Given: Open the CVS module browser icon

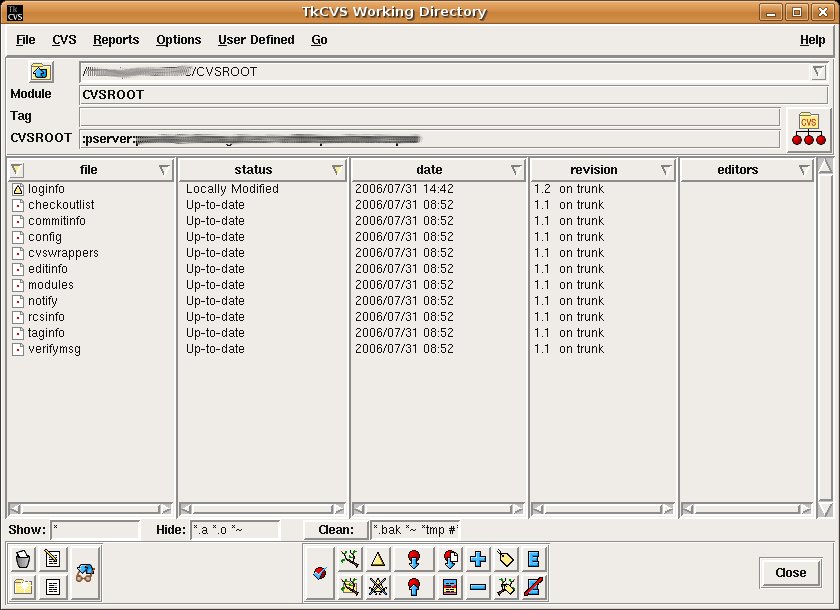Looking at the screenshot, I should [x=808, y=128].
